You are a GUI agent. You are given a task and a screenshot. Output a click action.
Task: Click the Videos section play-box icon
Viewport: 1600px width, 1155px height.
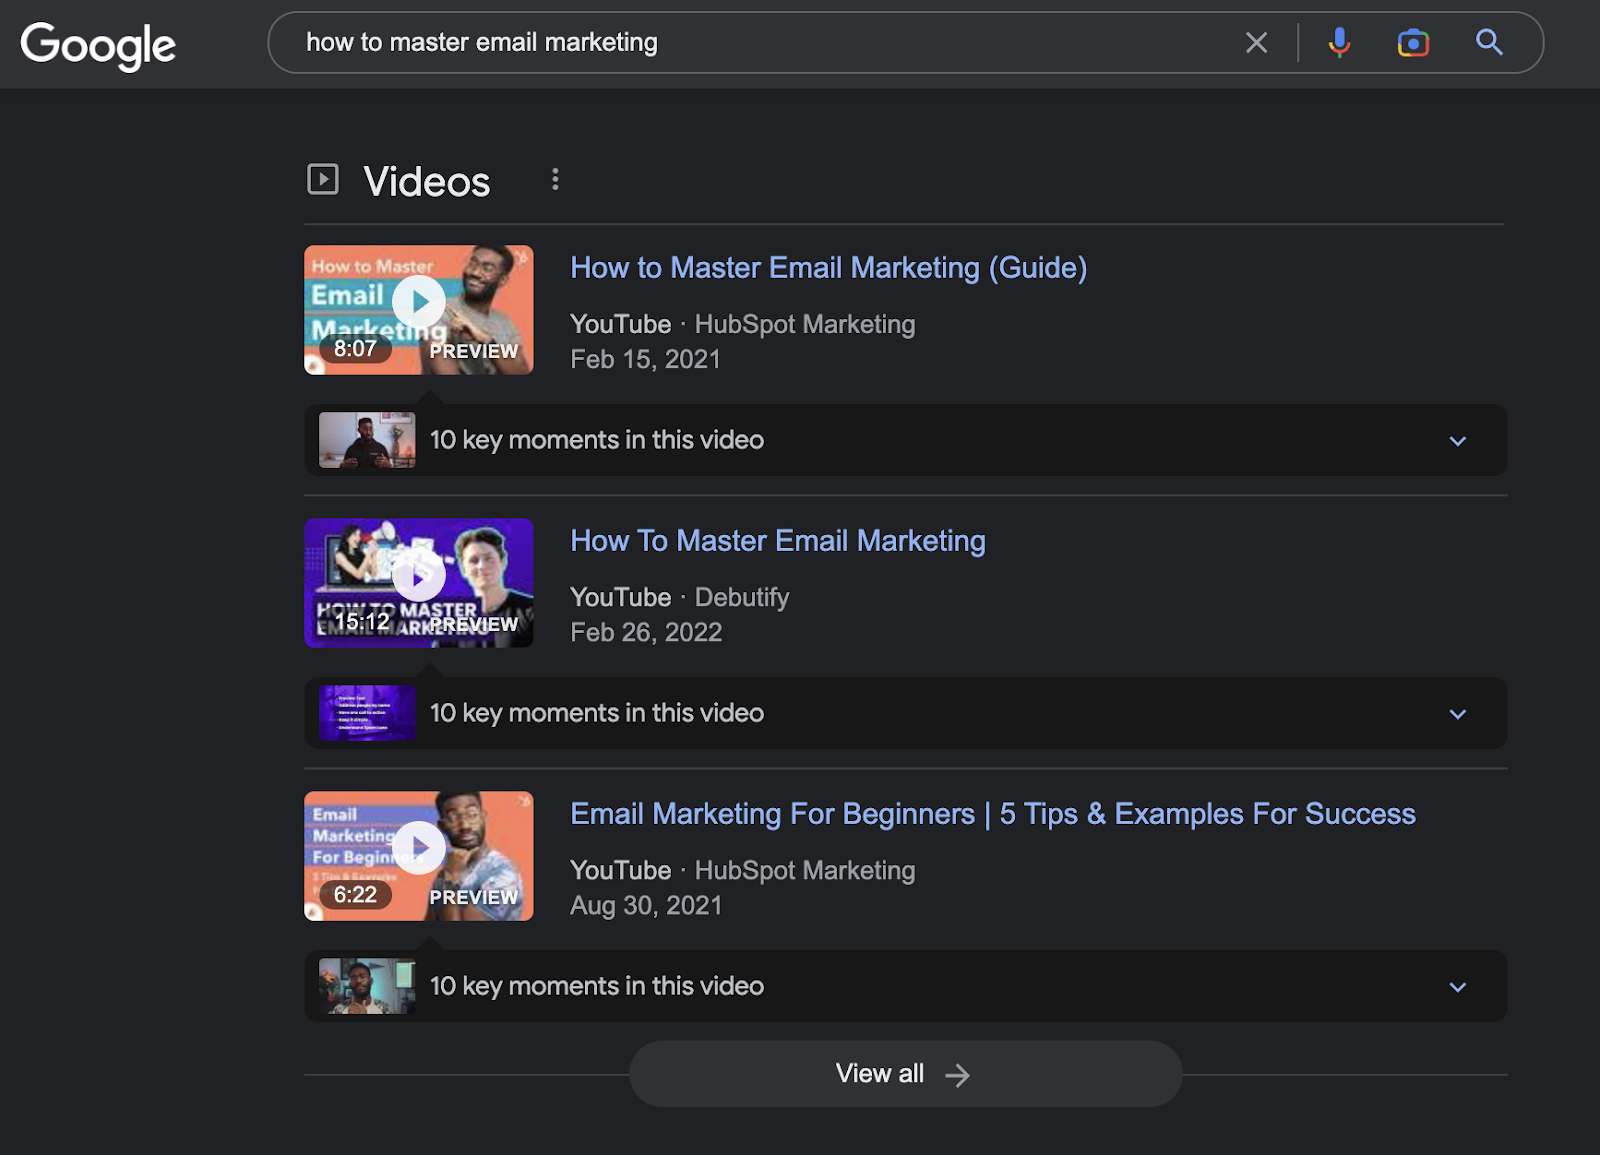(323, 179)
